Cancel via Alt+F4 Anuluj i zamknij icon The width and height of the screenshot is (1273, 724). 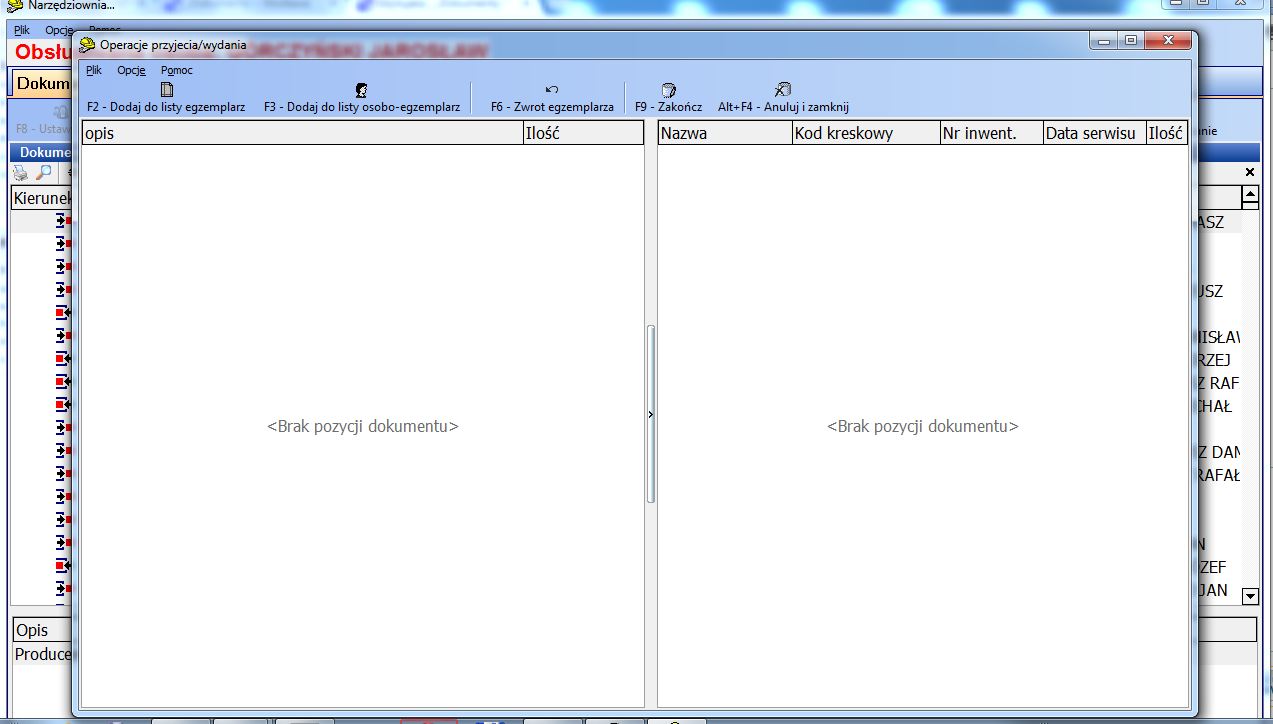click(x=783, y=89)
